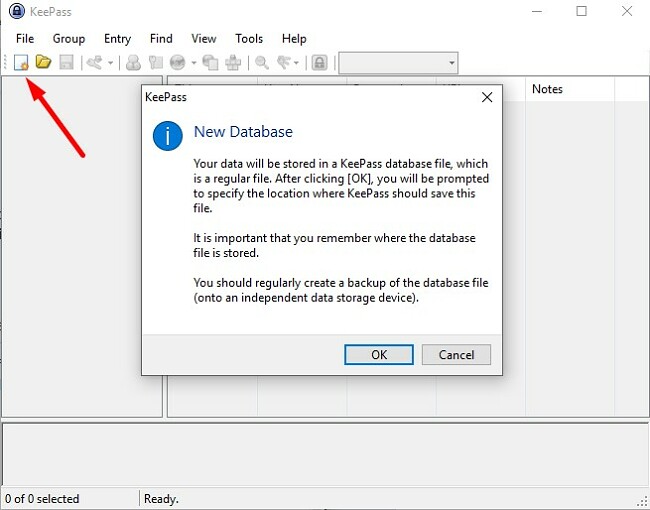Open the File menu
The image size is (650, 510).
pyautogui.click(x=25, y=39)
